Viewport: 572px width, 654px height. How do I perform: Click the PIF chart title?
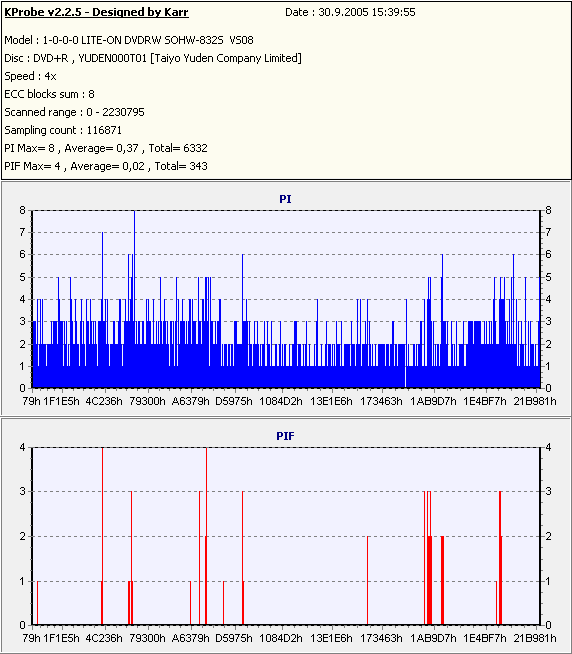285,436
